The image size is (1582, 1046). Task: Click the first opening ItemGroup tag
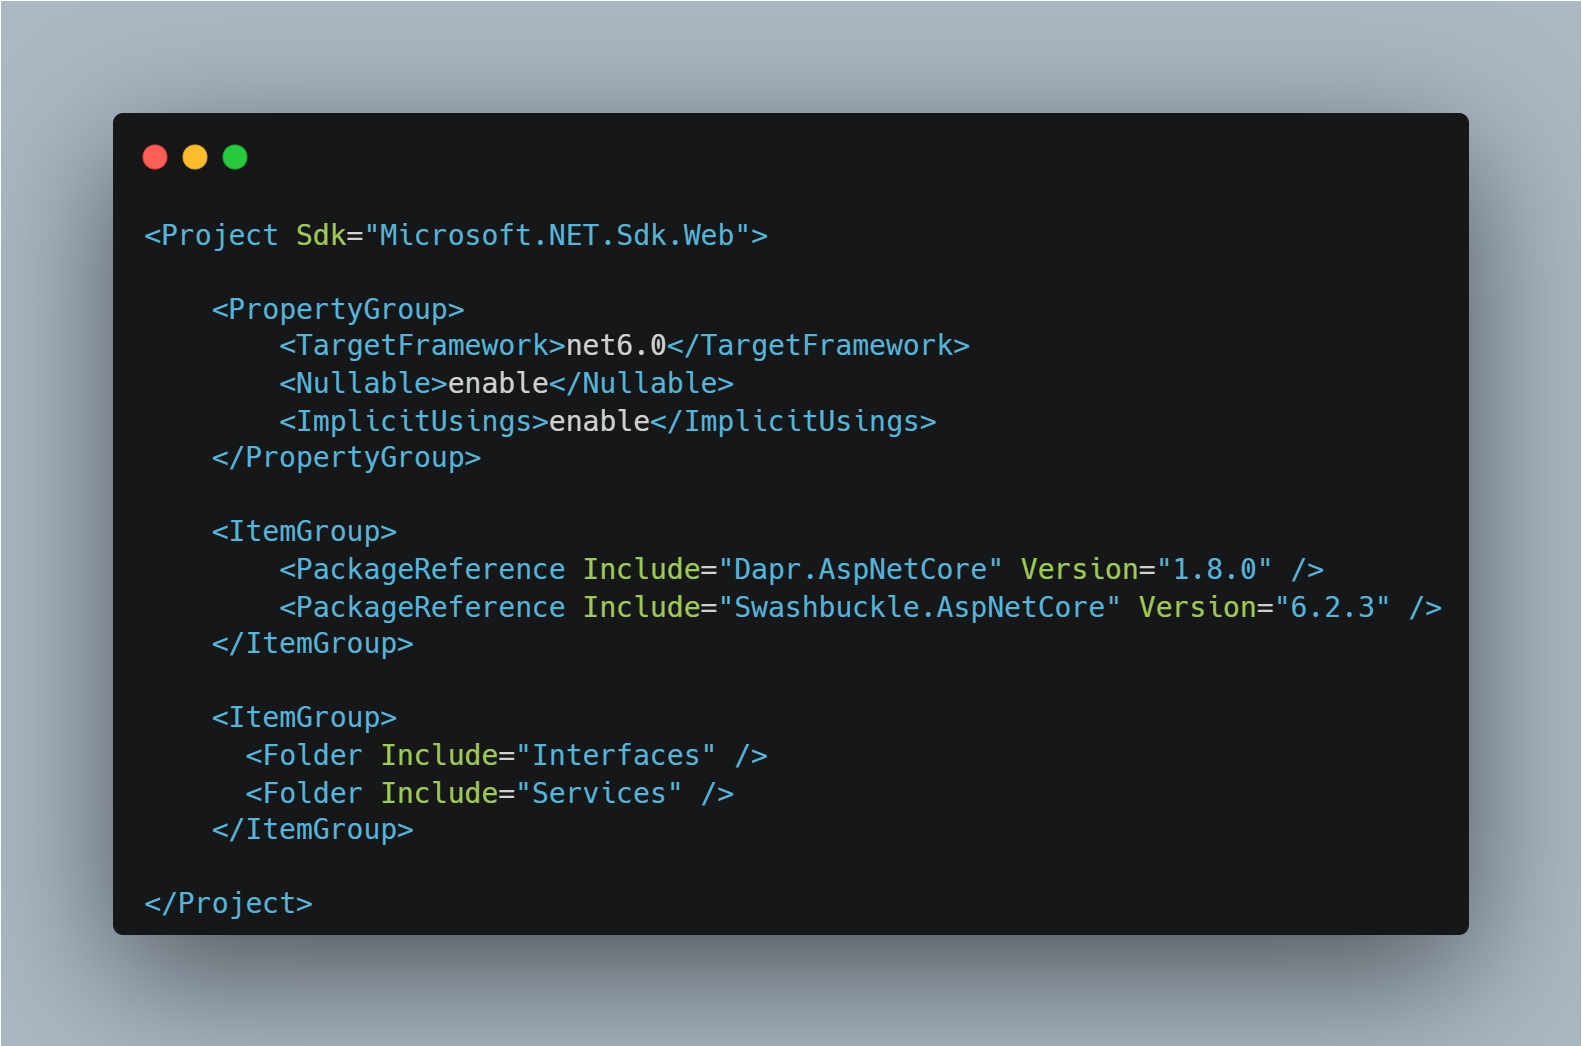pos(304,531)
